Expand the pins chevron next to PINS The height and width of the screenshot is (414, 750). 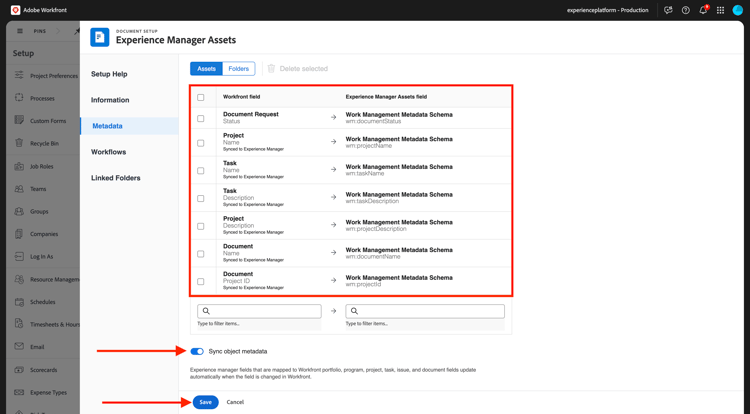(58, 31)
